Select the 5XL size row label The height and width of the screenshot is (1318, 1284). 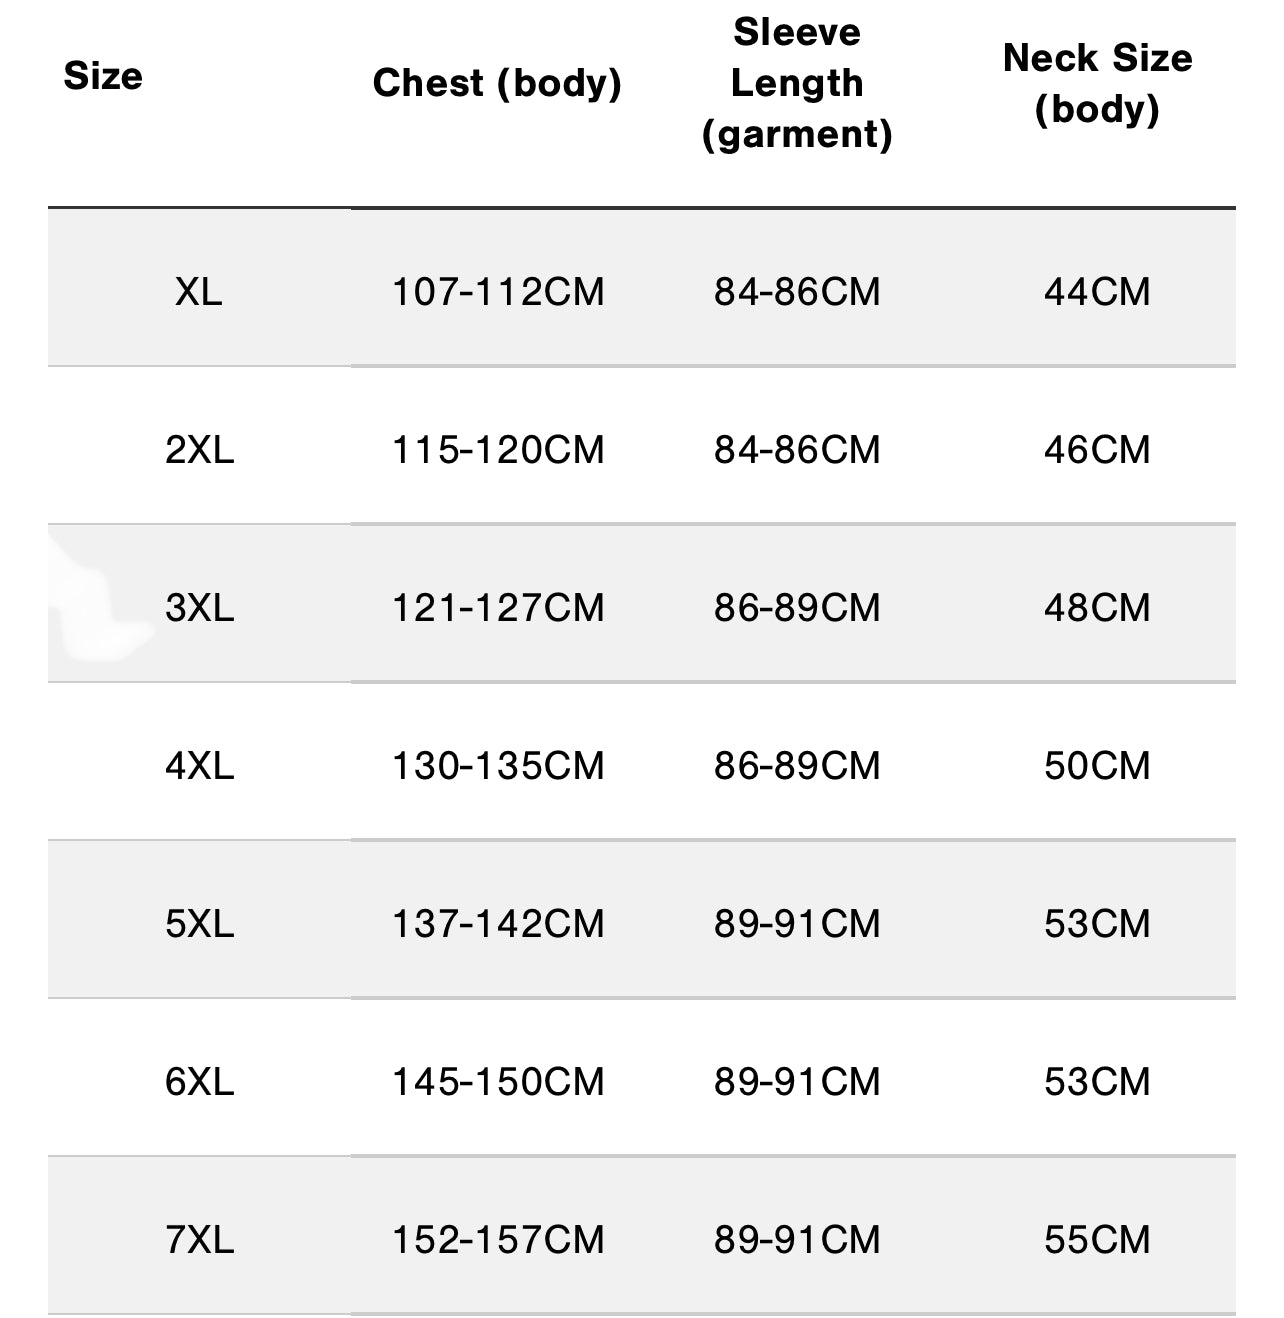coord(199,924)
